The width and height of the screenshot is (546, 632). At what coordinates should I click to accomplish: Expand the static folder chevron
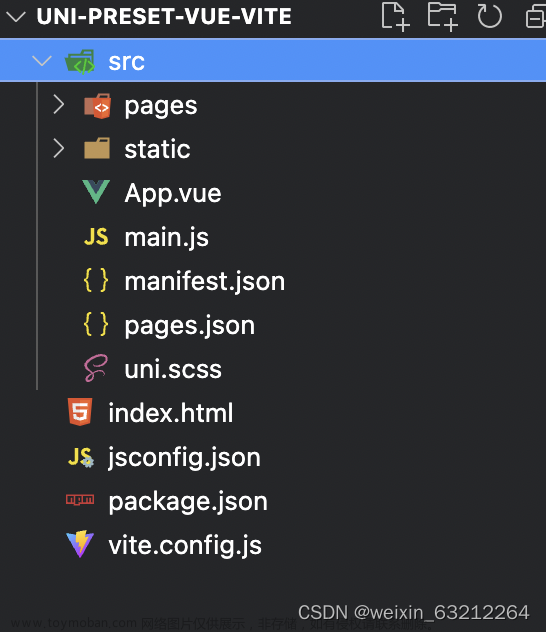[x=59, y=148]
